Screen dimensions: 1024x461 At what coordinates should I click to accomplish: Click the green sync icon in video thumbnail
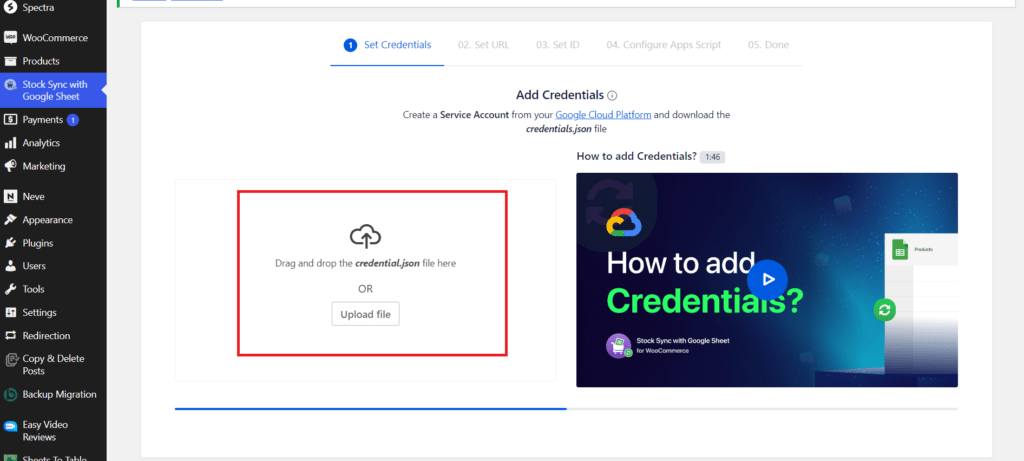click(885, 310)
